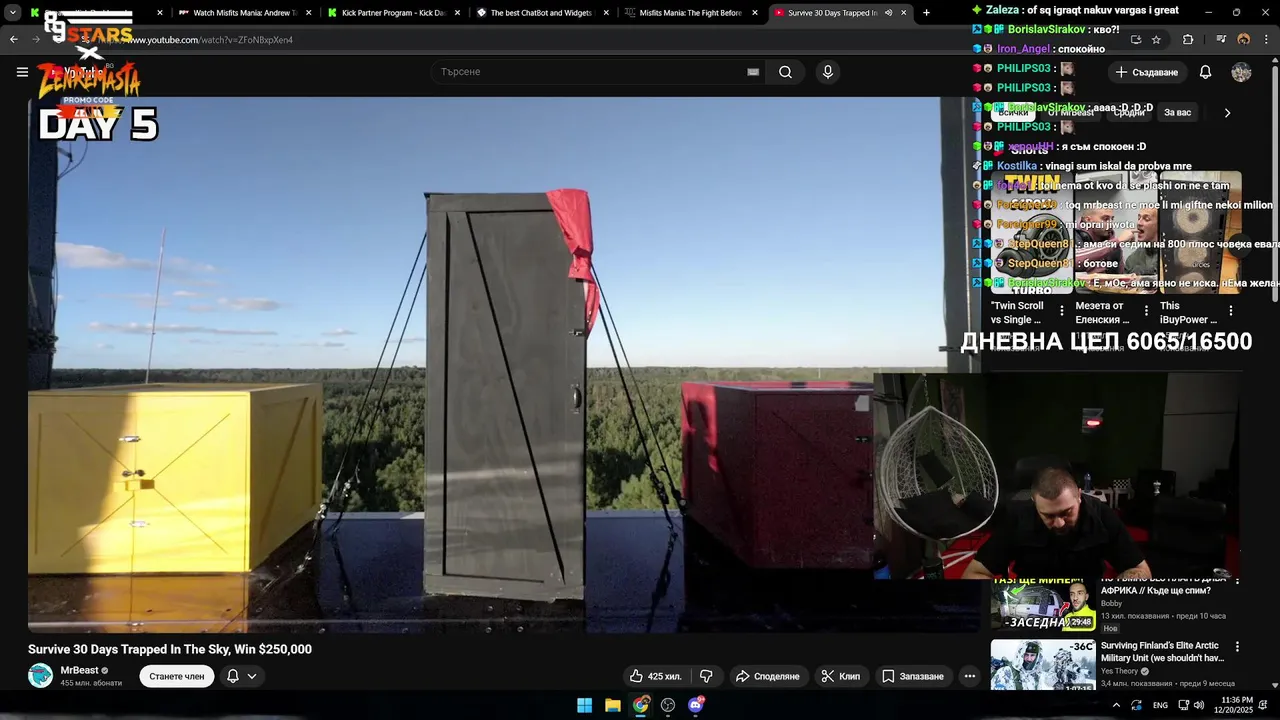Expand the notification bell dropdown beside Станете член
1280x720 pixels.
241,676
